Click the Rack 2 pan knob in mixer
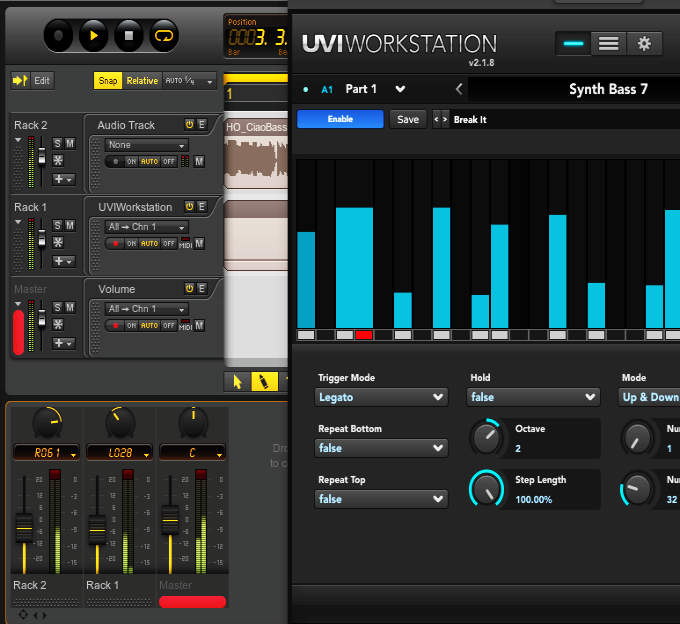 click(47, 422)
